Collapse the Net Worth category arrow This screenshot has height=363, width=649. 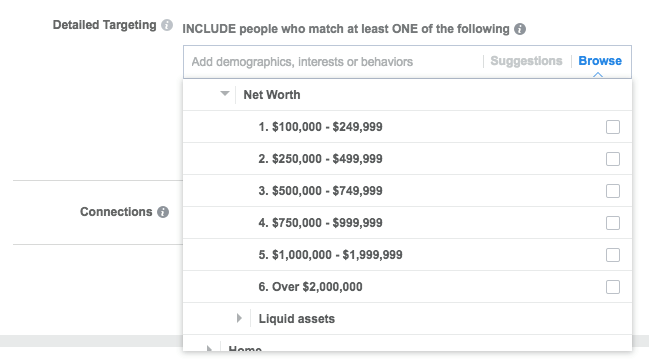(x=225, y=94)
